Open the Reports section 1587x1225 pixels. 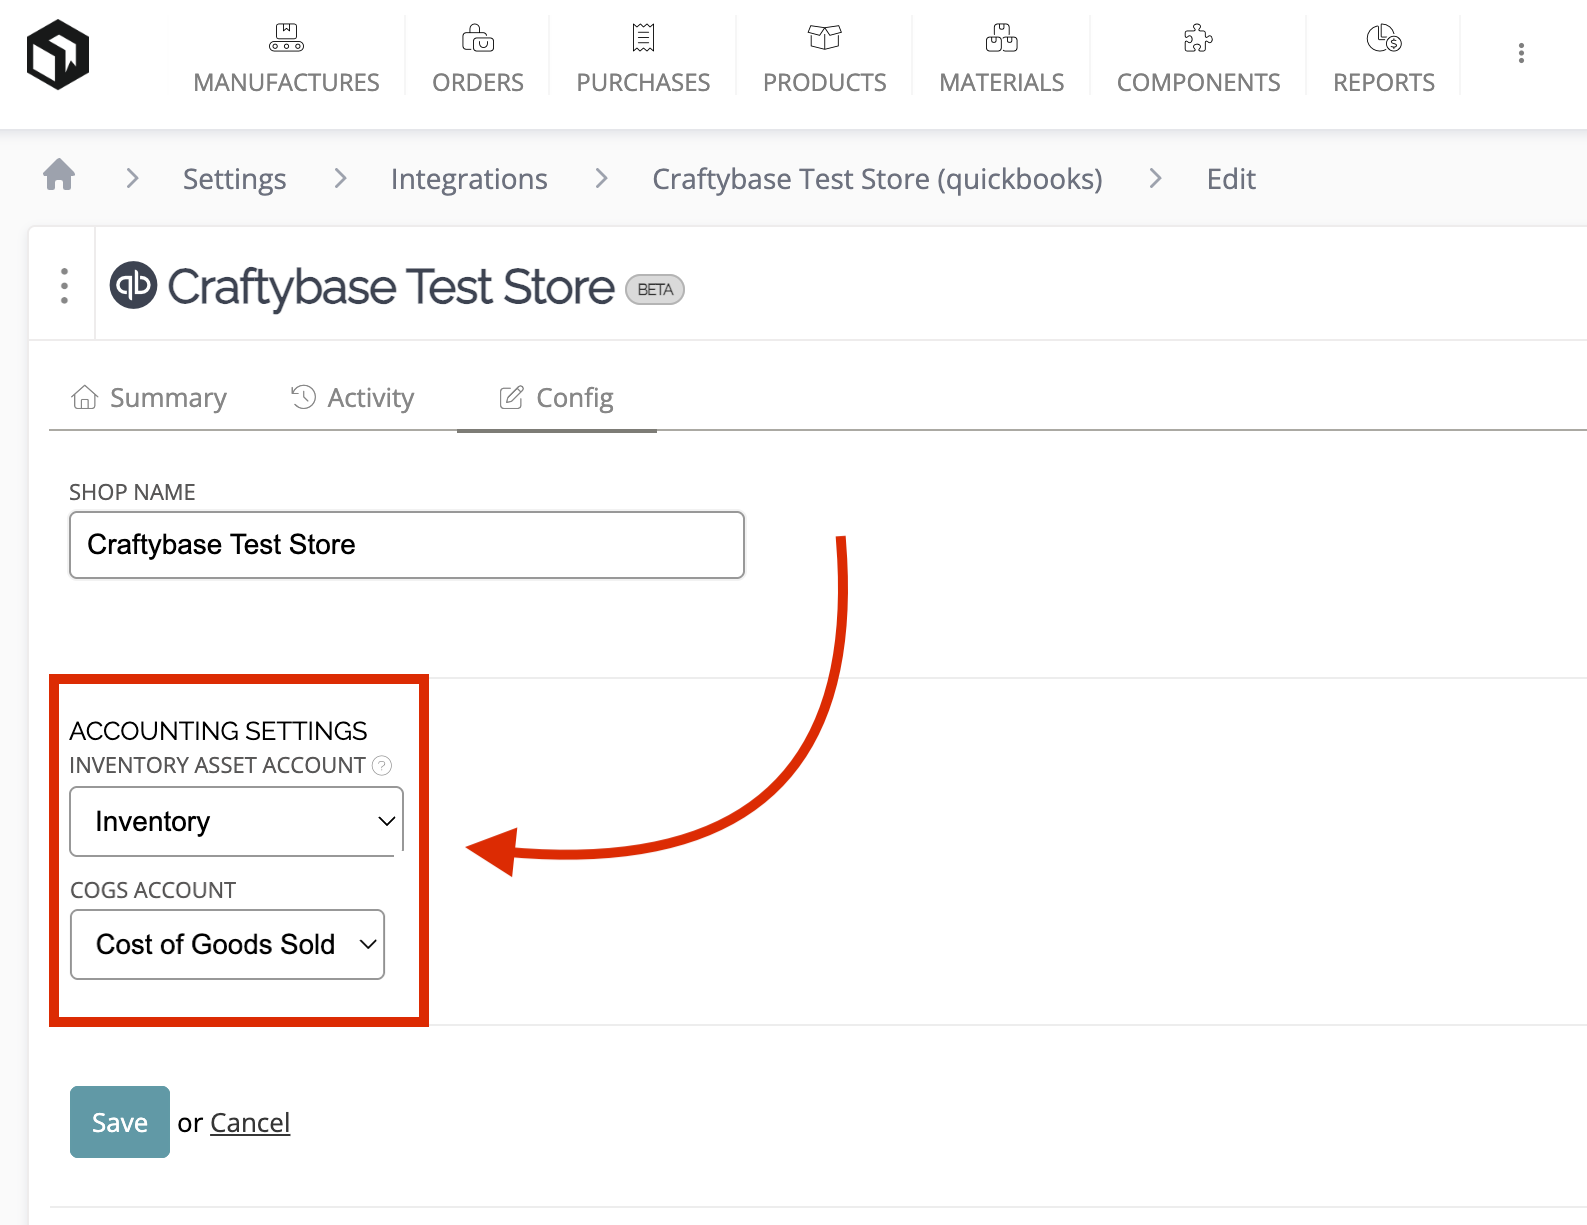(1384, 60)
